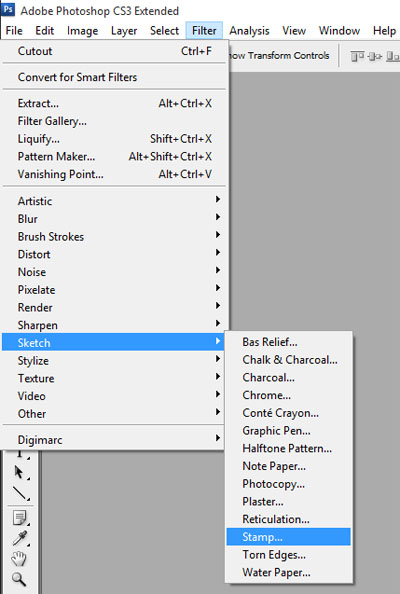This screenshot has width=400, height=594.
Task: Select the Zoom magnifier tool
Action: [19, 579]
